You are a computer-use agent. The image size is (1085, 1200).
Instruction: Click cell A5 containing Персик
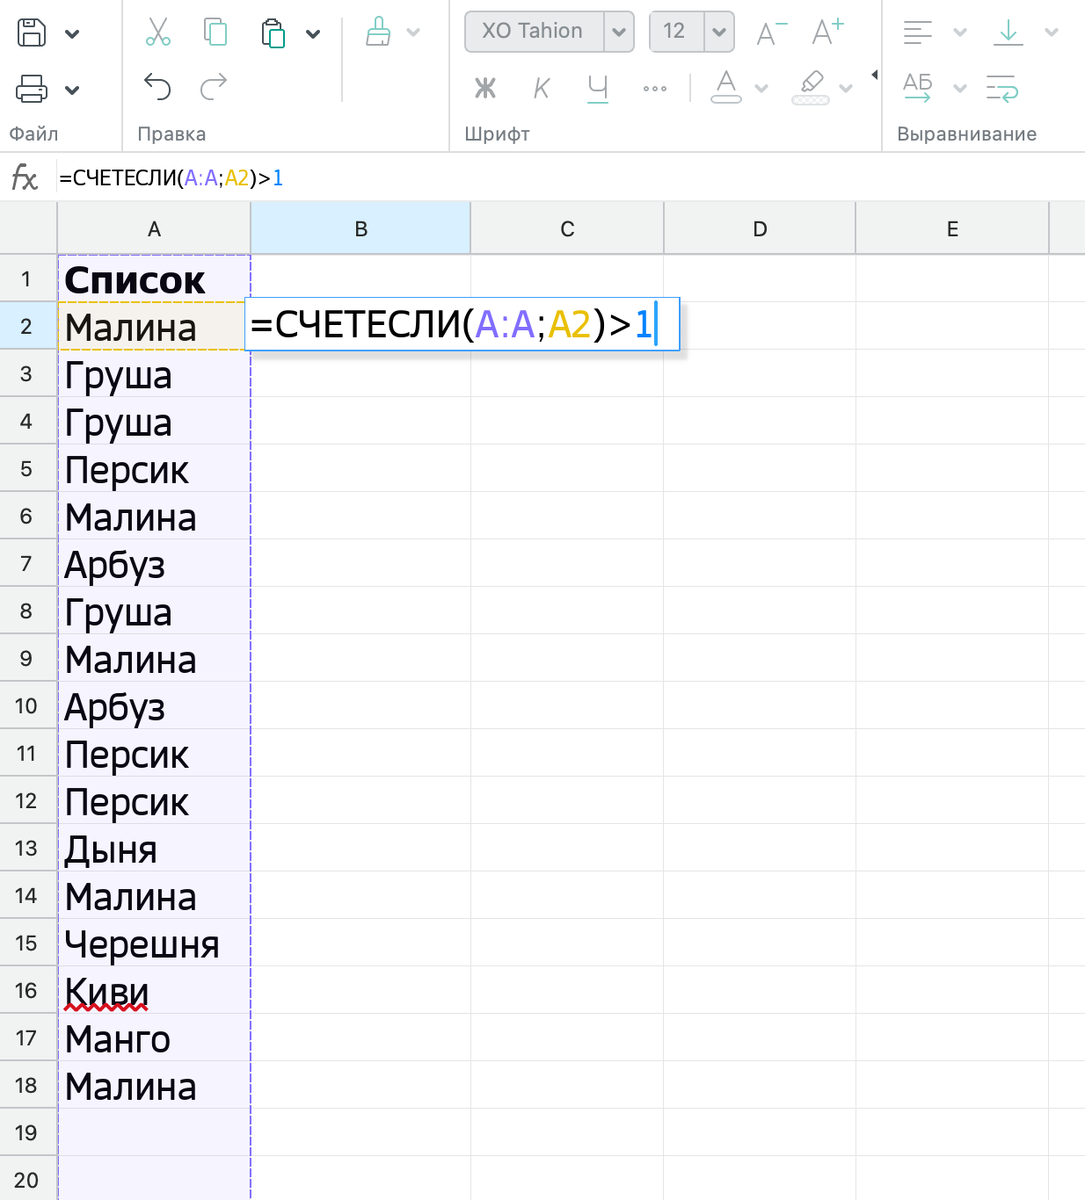coord(154,469)
